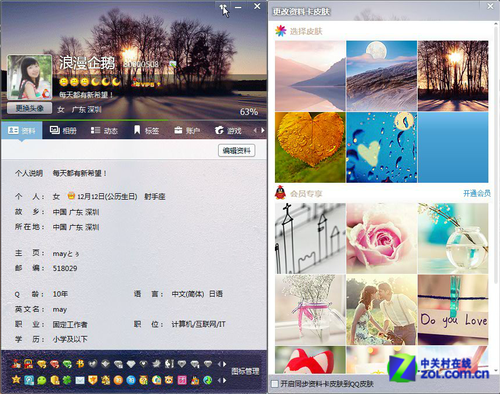This screenshot has width=500, height=394.
Task: Select the pink rose member skin
Action: [x=382, y=238]
